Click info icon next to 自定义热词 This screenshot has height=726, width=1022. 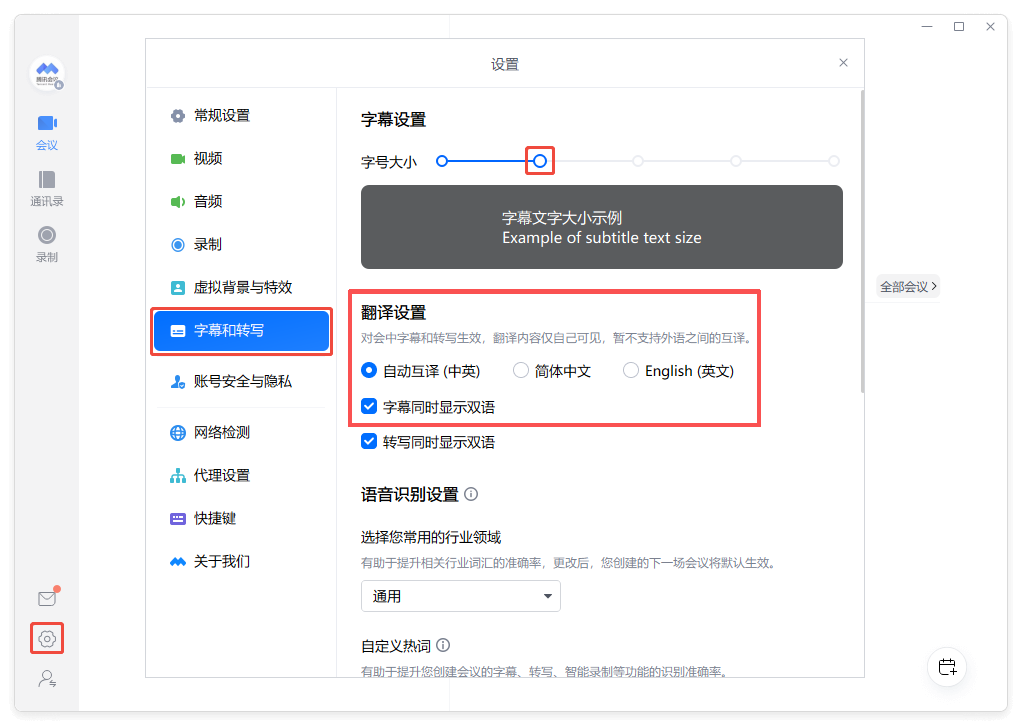click(443, 645)
